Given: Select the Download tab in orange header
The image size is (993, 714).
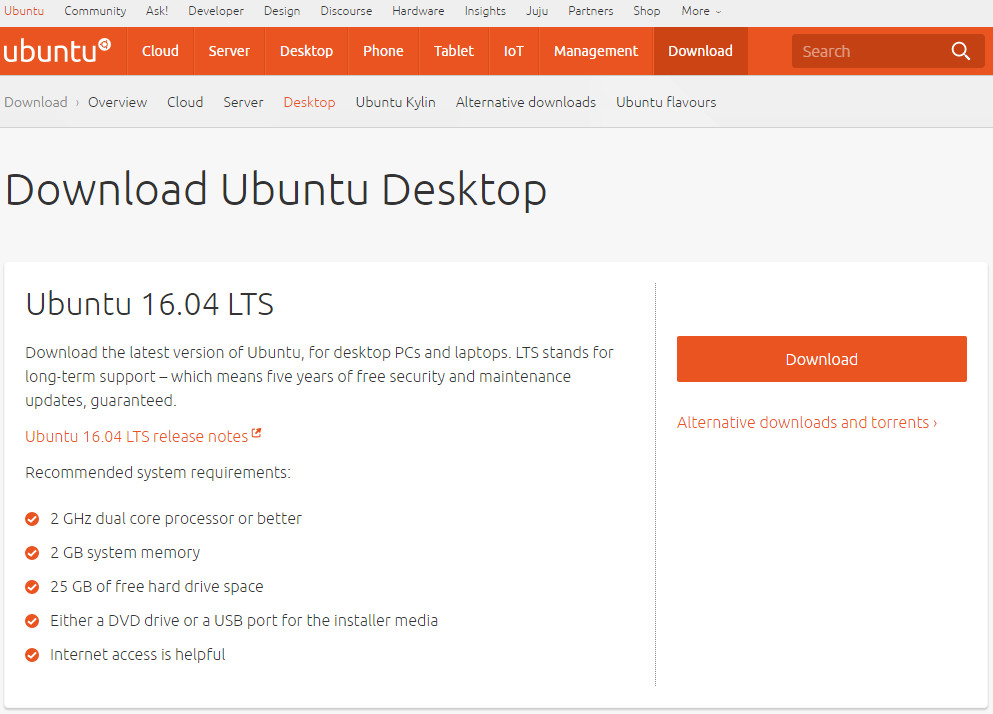Looking at the screenshot, I should [x=700, y=51].
